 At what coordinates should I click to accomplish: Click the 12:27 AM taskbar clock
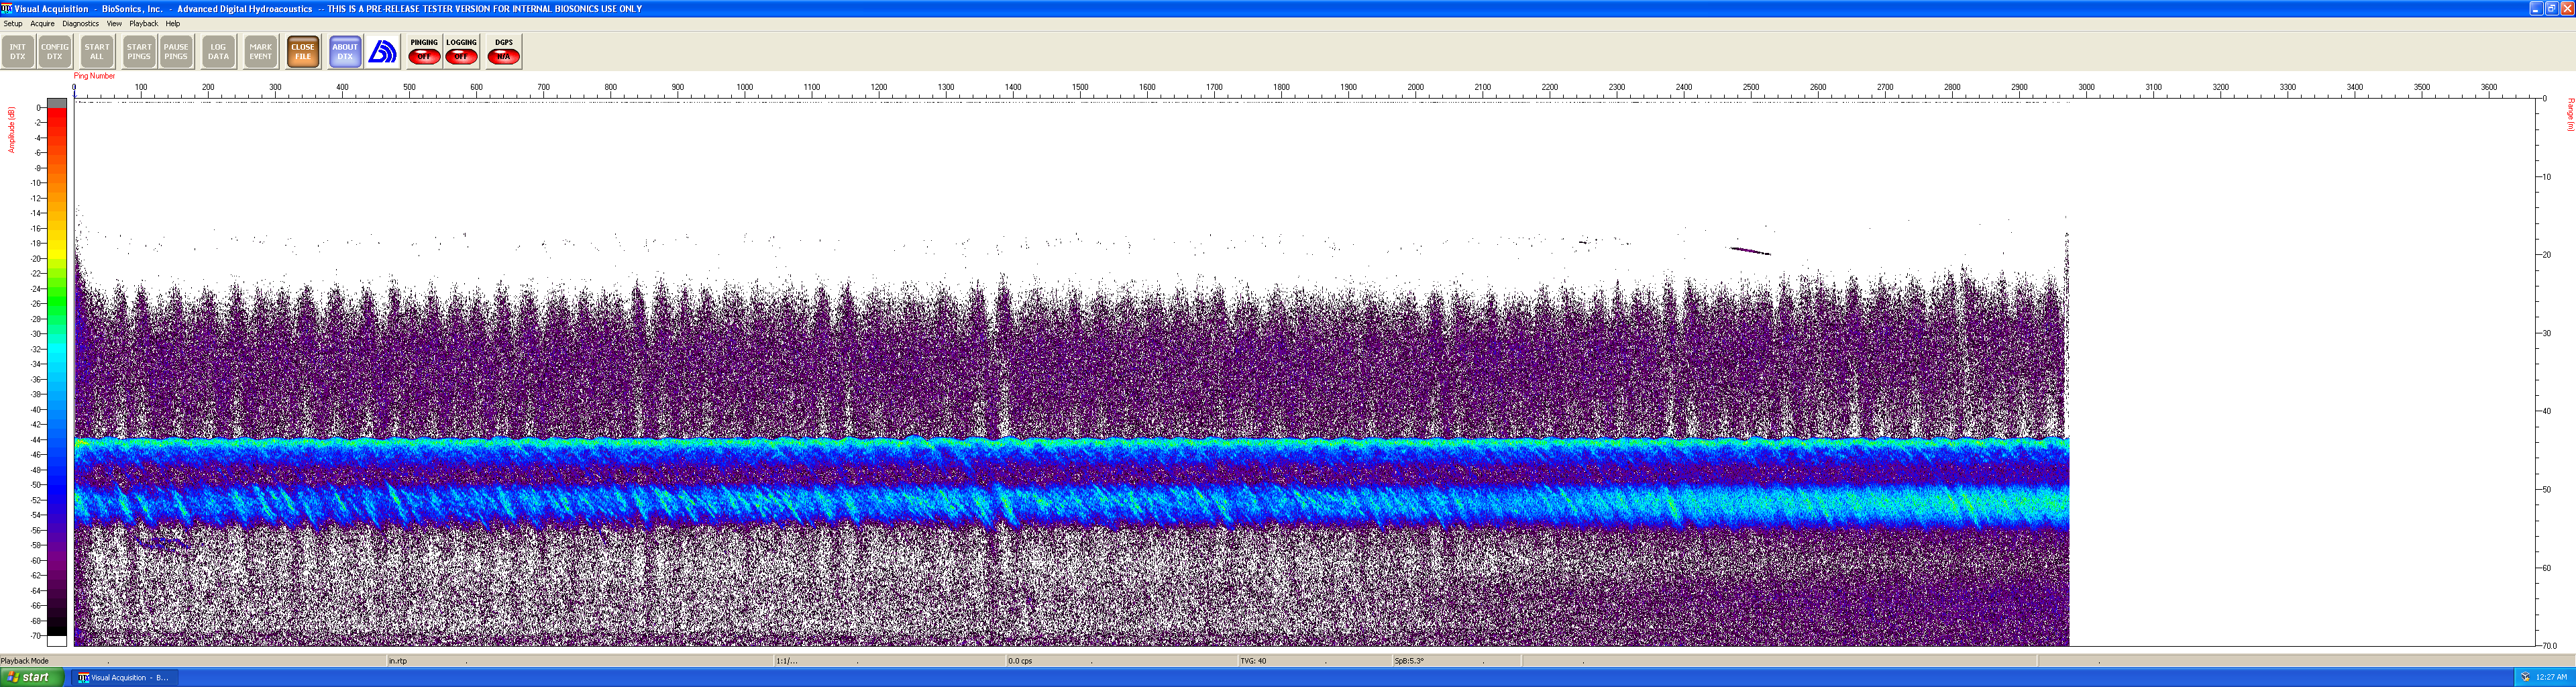2552,678
